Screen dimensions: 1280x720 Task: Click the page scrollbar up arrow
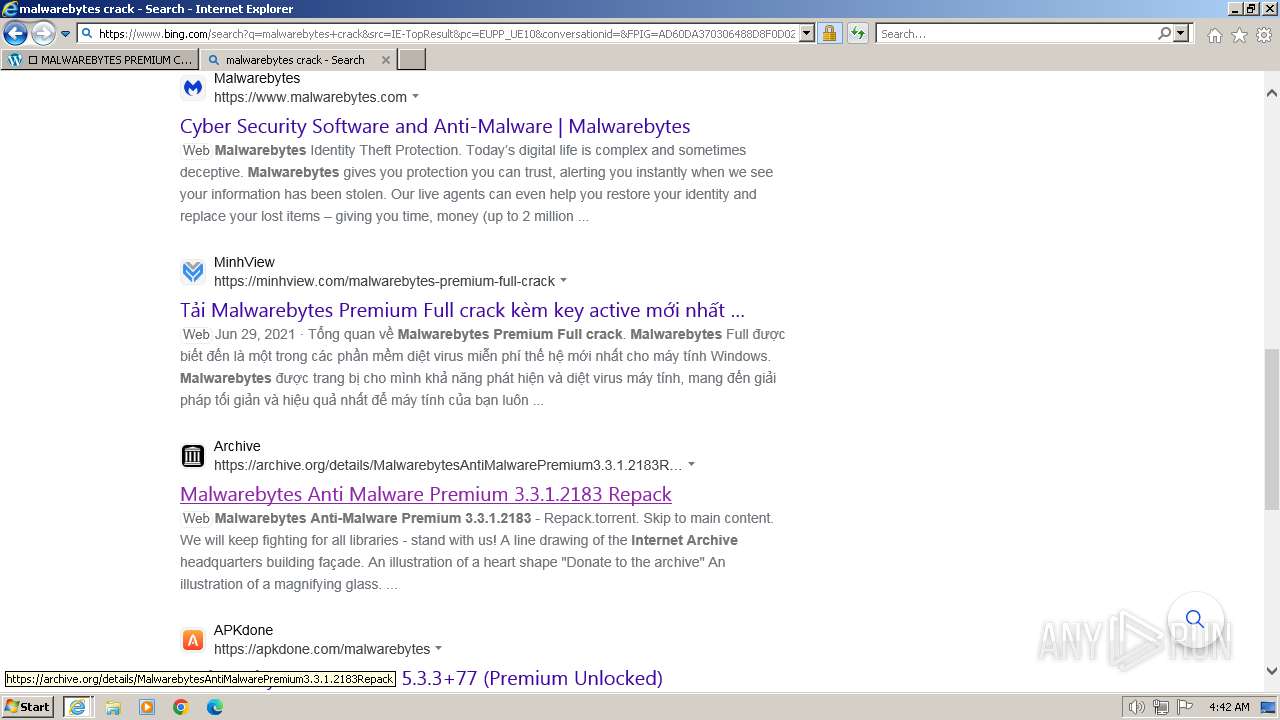tap(1272, 93)
